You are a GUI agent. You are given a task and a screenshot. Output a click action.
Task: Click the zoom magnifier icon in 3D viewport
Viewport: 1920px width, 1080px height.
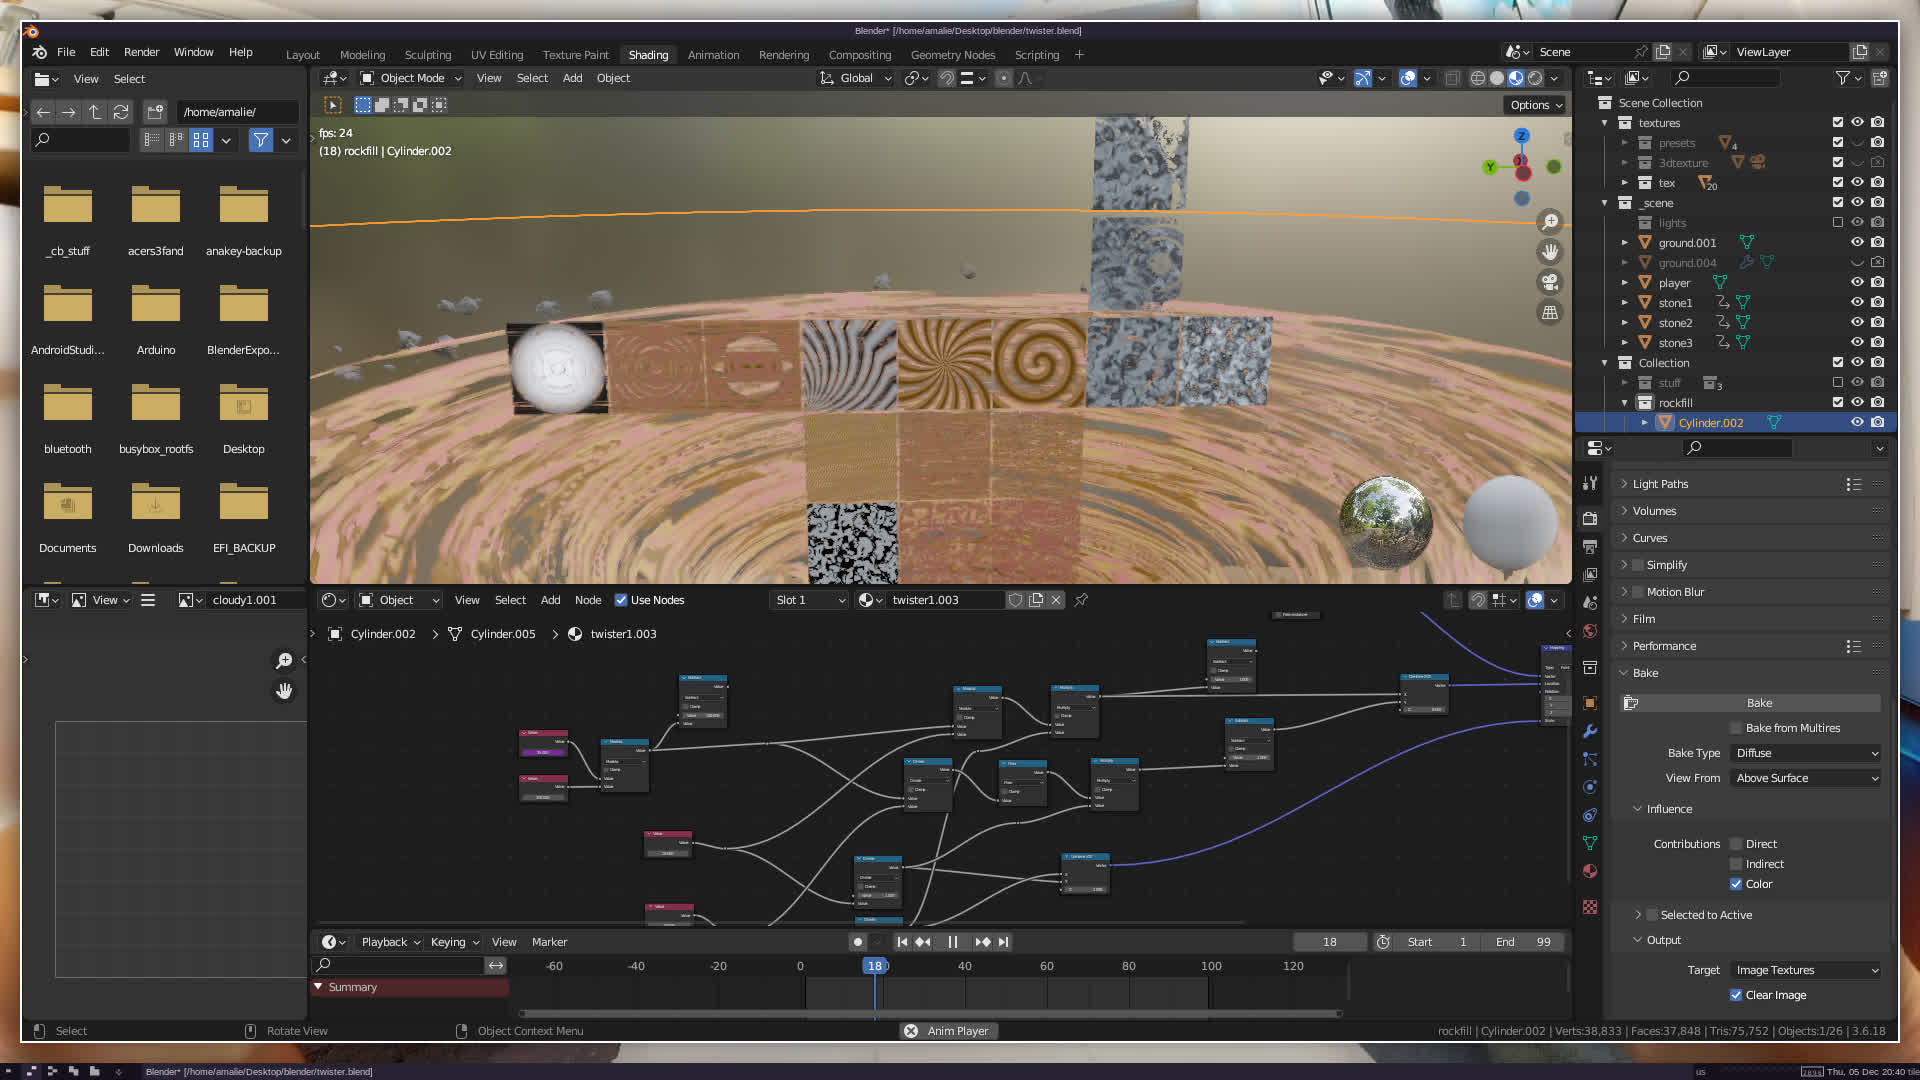1549,222
